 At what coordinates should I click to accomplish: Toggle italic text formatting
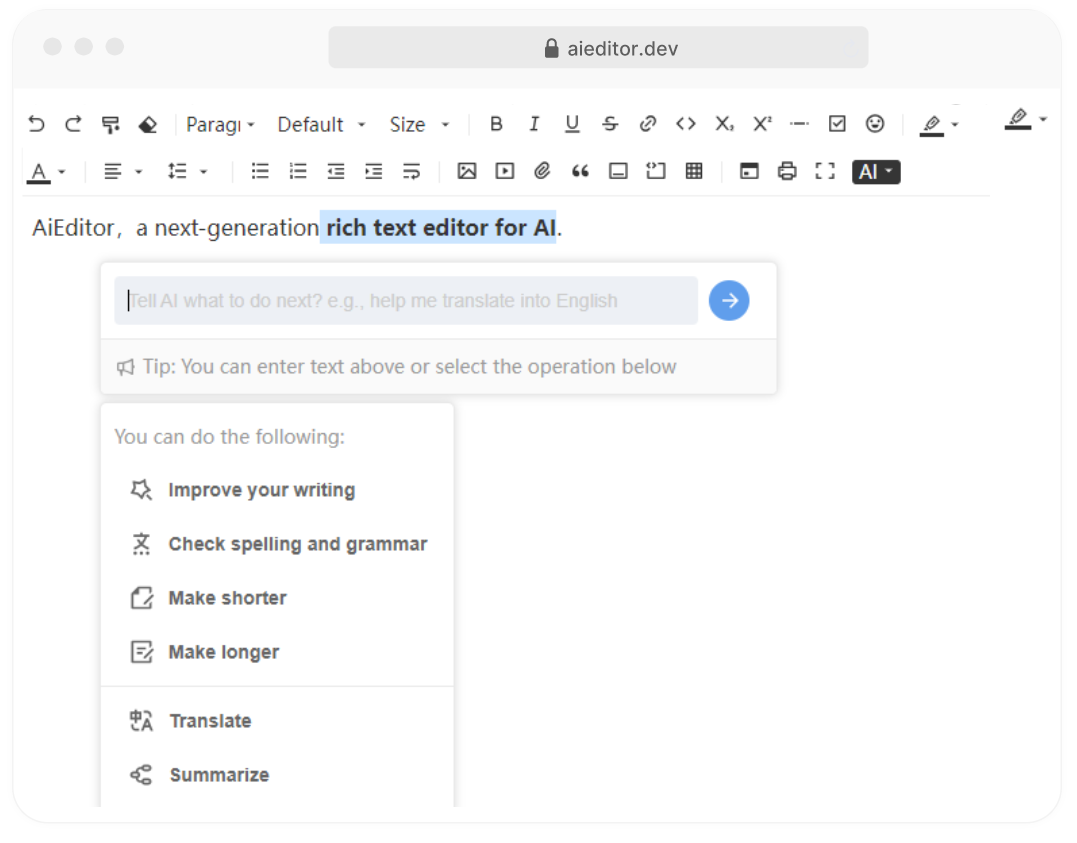534,124
